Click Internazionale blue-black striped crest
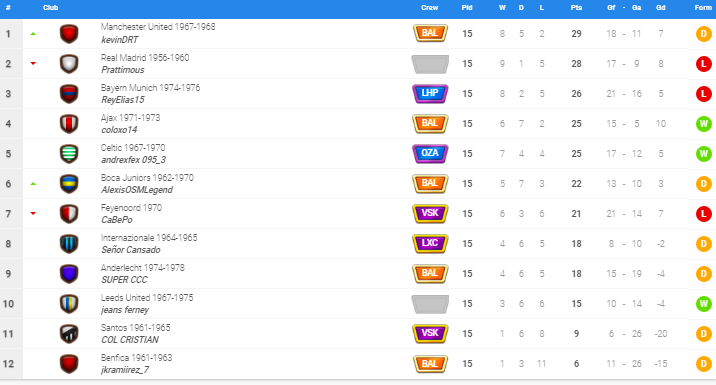Viewport: 716px width, 385px height. tap(69, 244)
